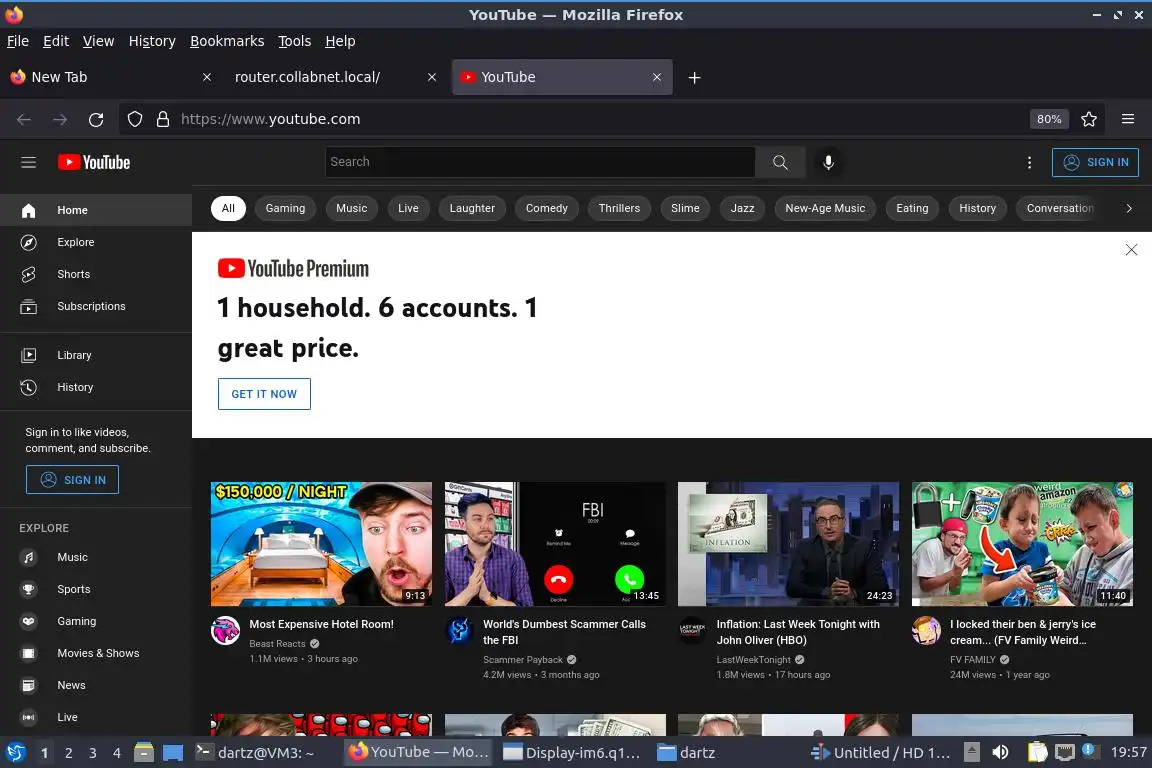Open LastWeekTonight channel link
This screenshot has height=768, width=1152.
(754, 660)
